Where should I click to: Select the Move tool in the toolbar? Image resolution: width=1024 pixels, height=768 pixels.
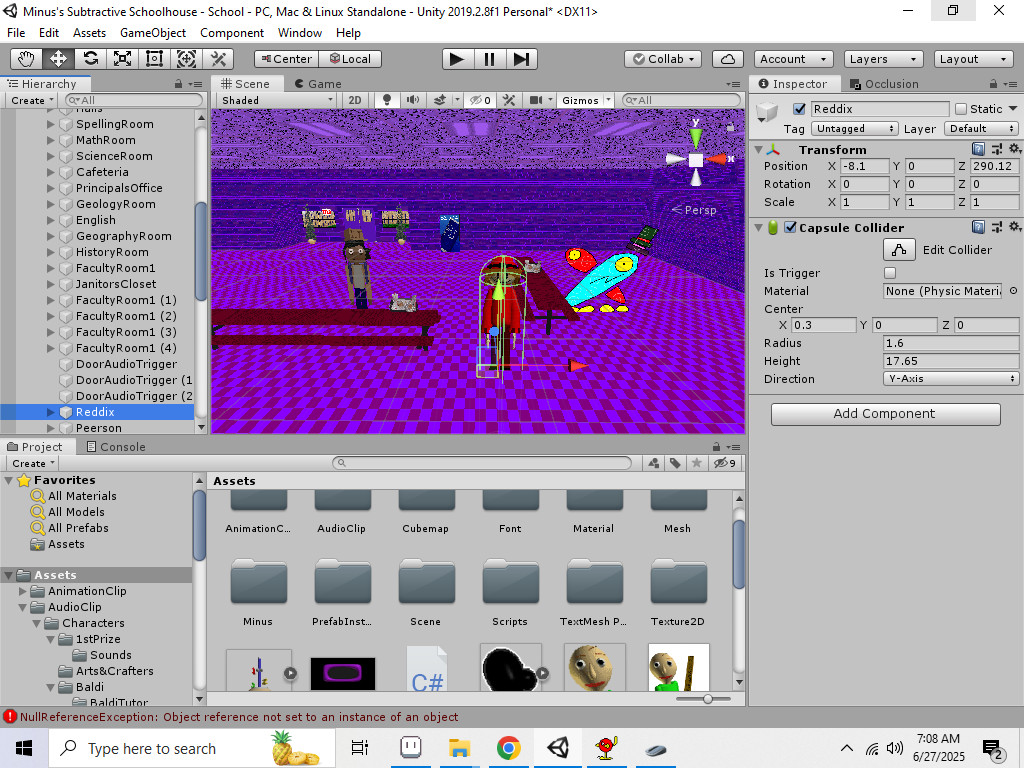(x=58, y=59)
